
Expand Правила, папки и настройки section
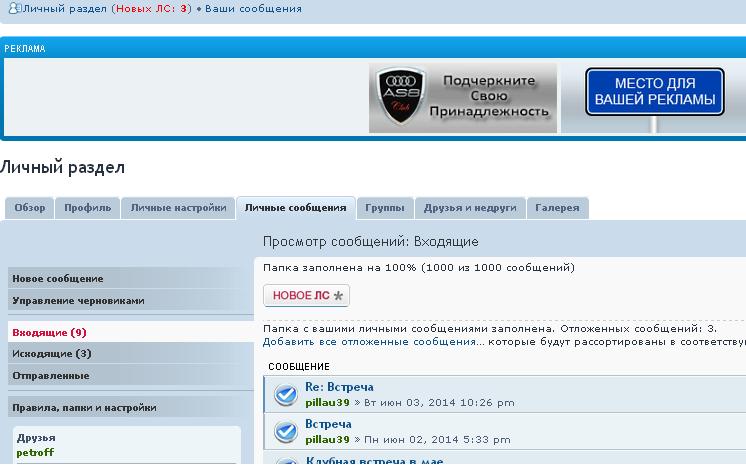pyautogui.click(x=84, y=408)
